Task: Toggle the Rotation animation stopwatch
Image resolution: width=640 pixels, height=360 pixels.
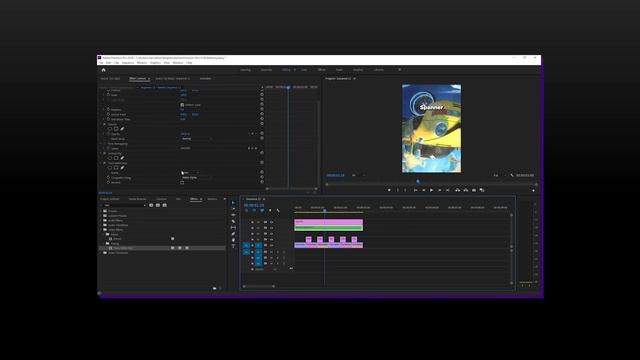Action: (x=108, y=109)
